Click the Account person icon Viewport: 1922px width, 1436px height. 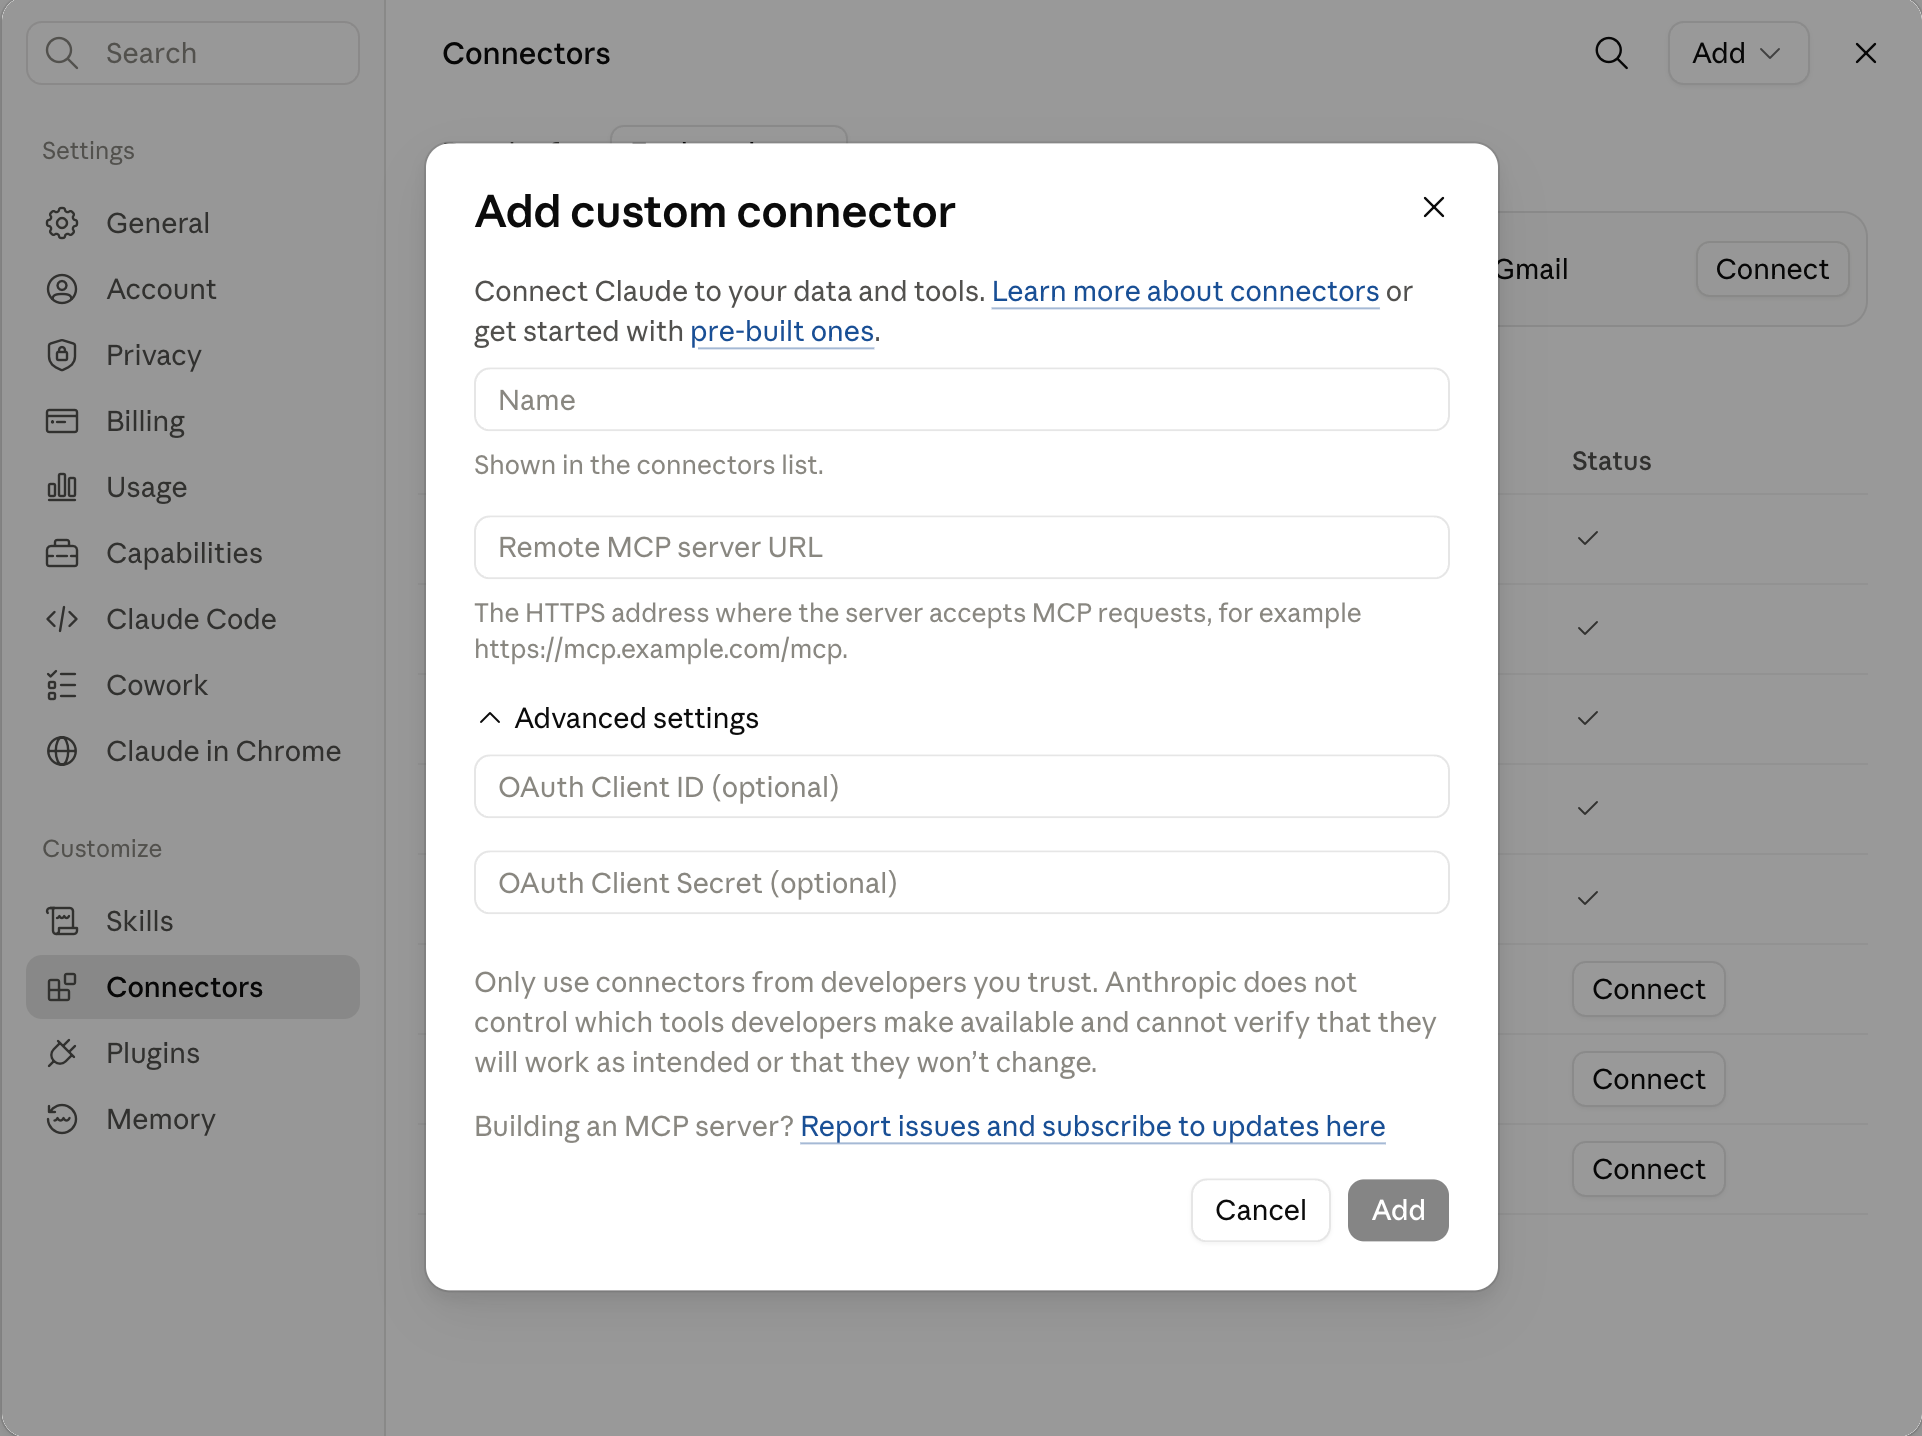(x=62, y=289)
